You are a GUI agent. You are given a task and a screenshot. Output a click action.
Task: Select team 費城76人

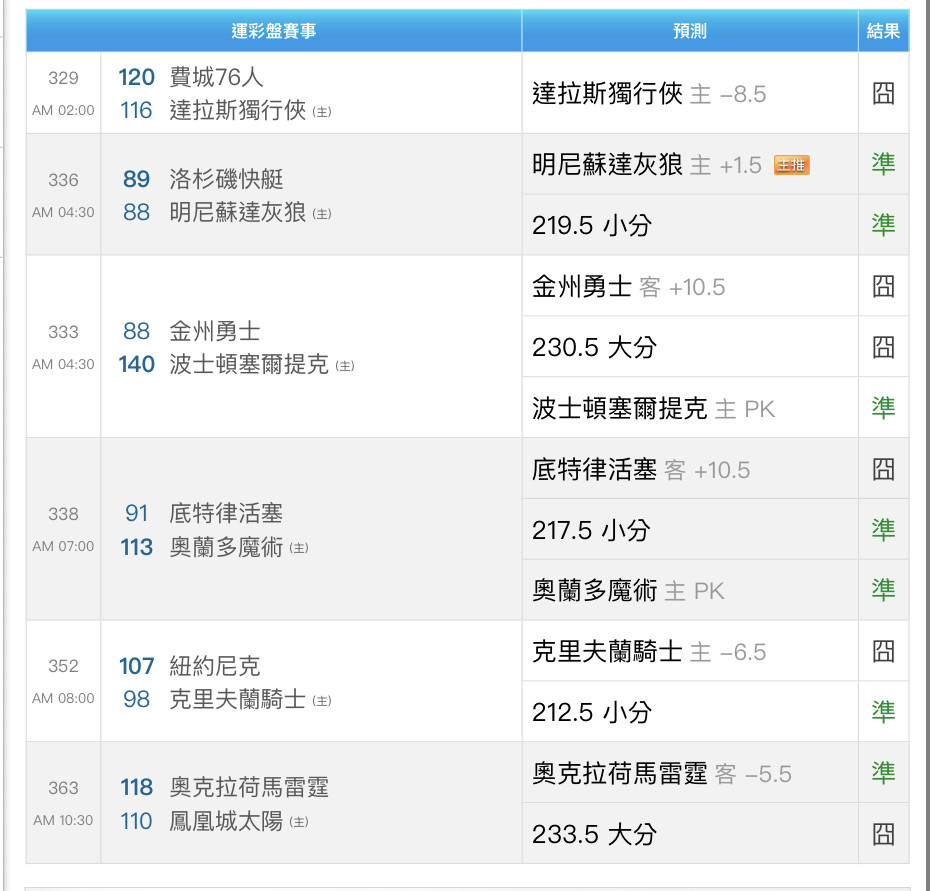point(216,77)
